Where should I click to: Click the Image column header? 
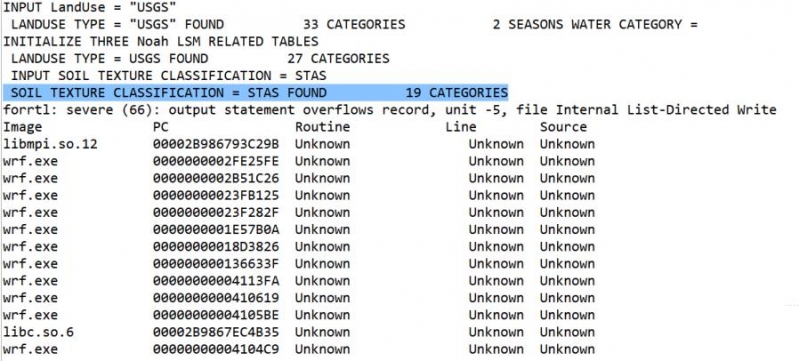click(x=22, y=127)
